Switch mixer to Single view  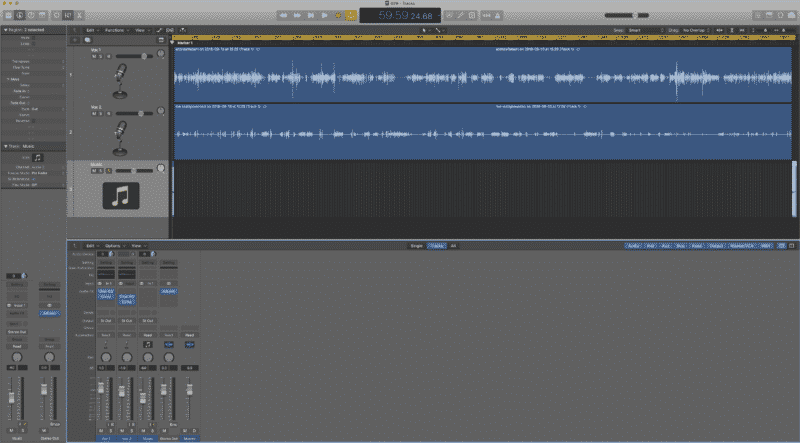[417, 246]
